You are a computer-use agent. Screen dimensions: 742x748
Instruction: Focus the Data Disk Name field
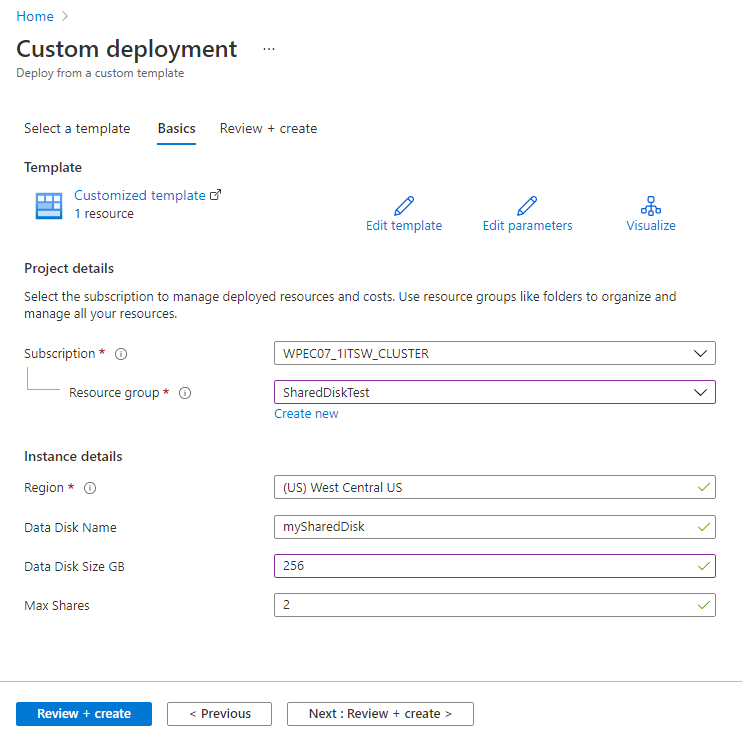[x=495, y=527]
